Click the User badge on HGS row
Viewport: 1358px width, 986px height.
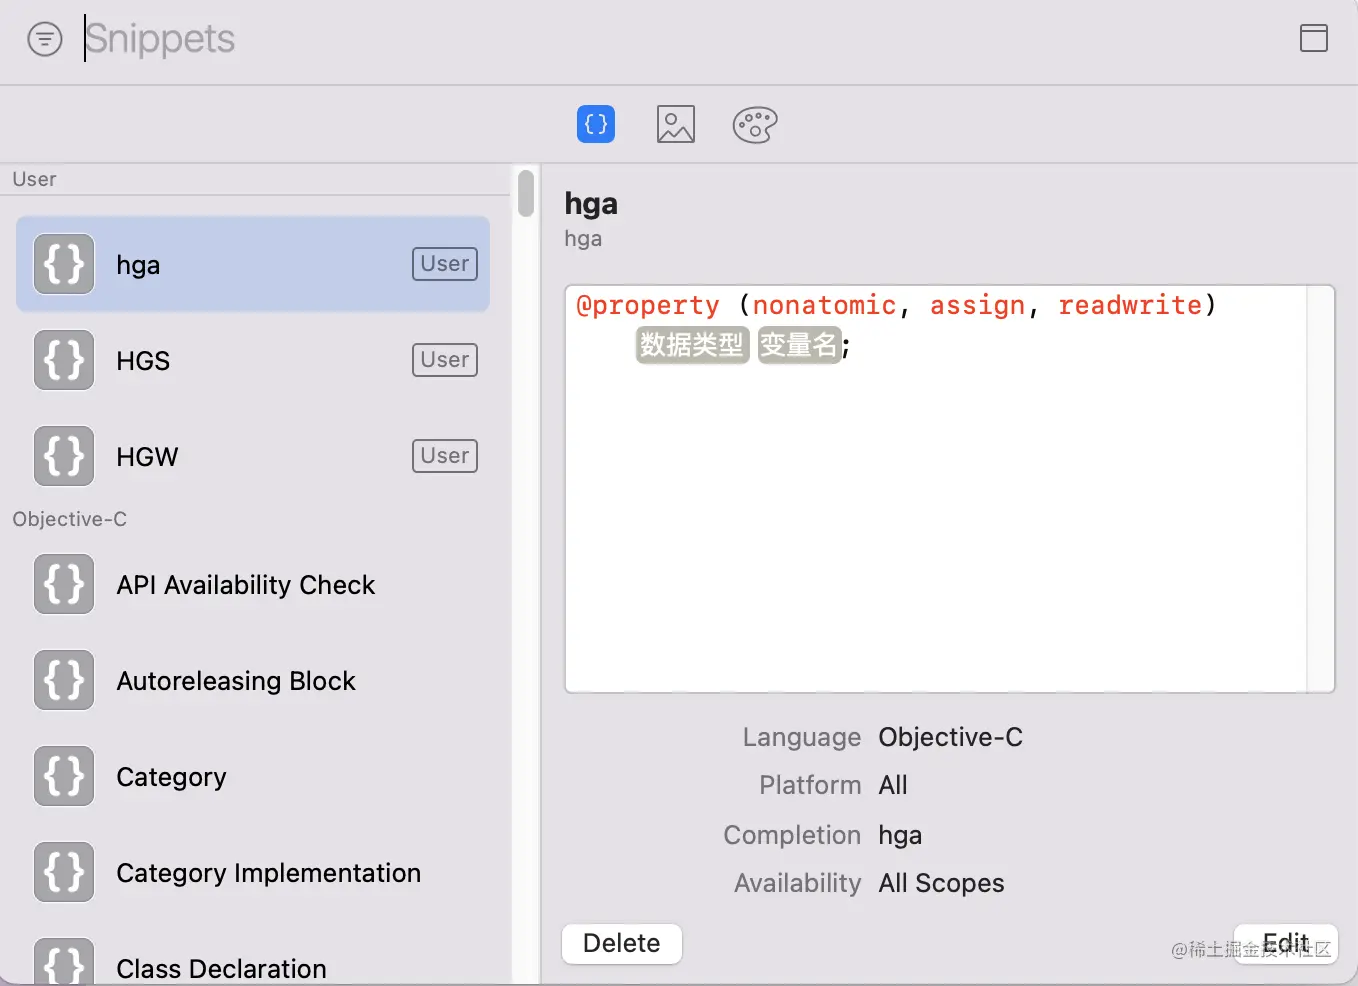(445, 360)
